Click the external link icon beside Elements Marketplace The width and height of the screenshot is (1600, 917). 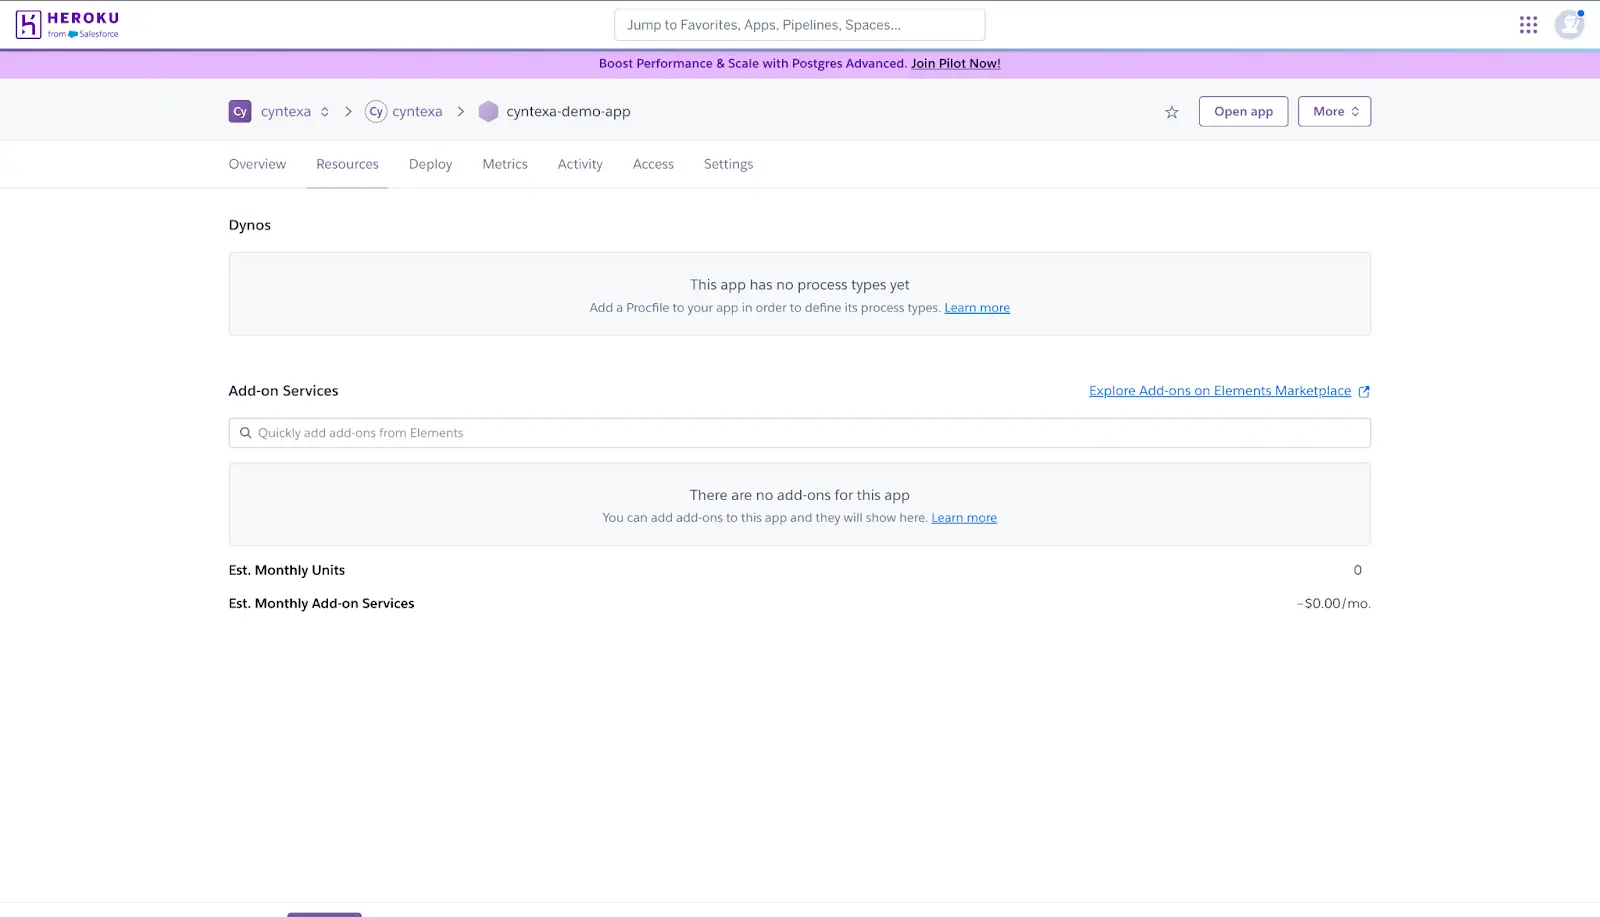[x=1363, y=391]
